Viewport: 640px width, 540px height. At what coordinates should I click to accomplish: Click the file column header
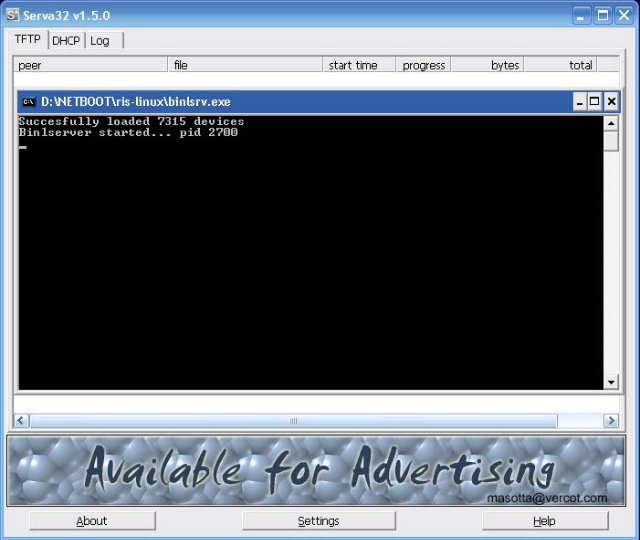point(246,65)
